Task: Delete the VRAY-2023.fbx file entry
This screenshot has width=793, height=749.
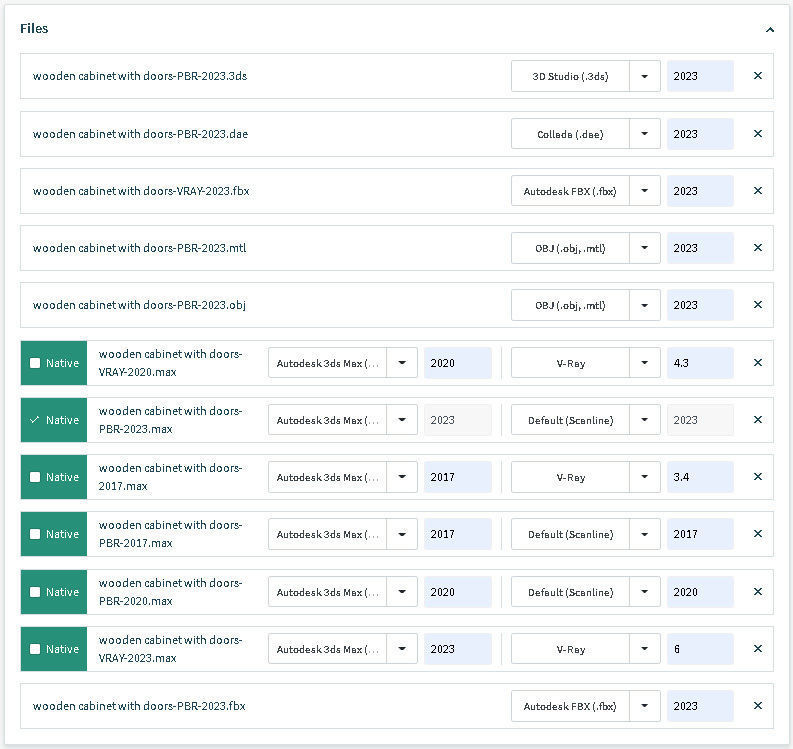Action: (x=757, y=191)
